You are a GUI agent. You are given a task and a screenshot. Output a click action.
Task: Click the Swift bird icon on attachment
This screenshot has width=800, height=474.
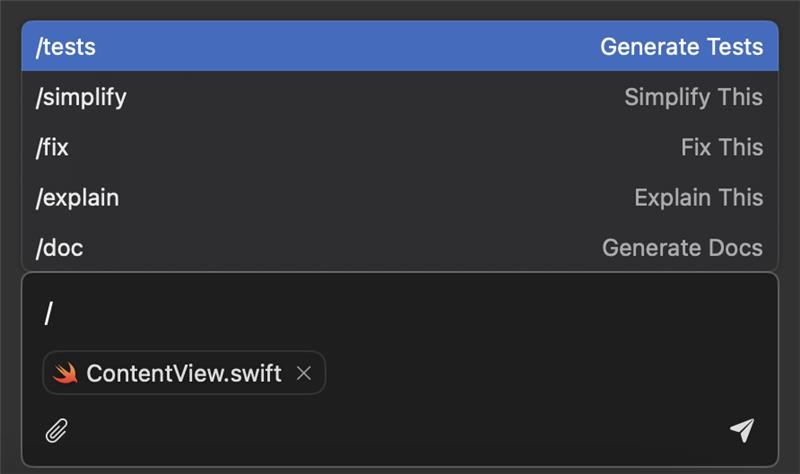coord(66,373)
